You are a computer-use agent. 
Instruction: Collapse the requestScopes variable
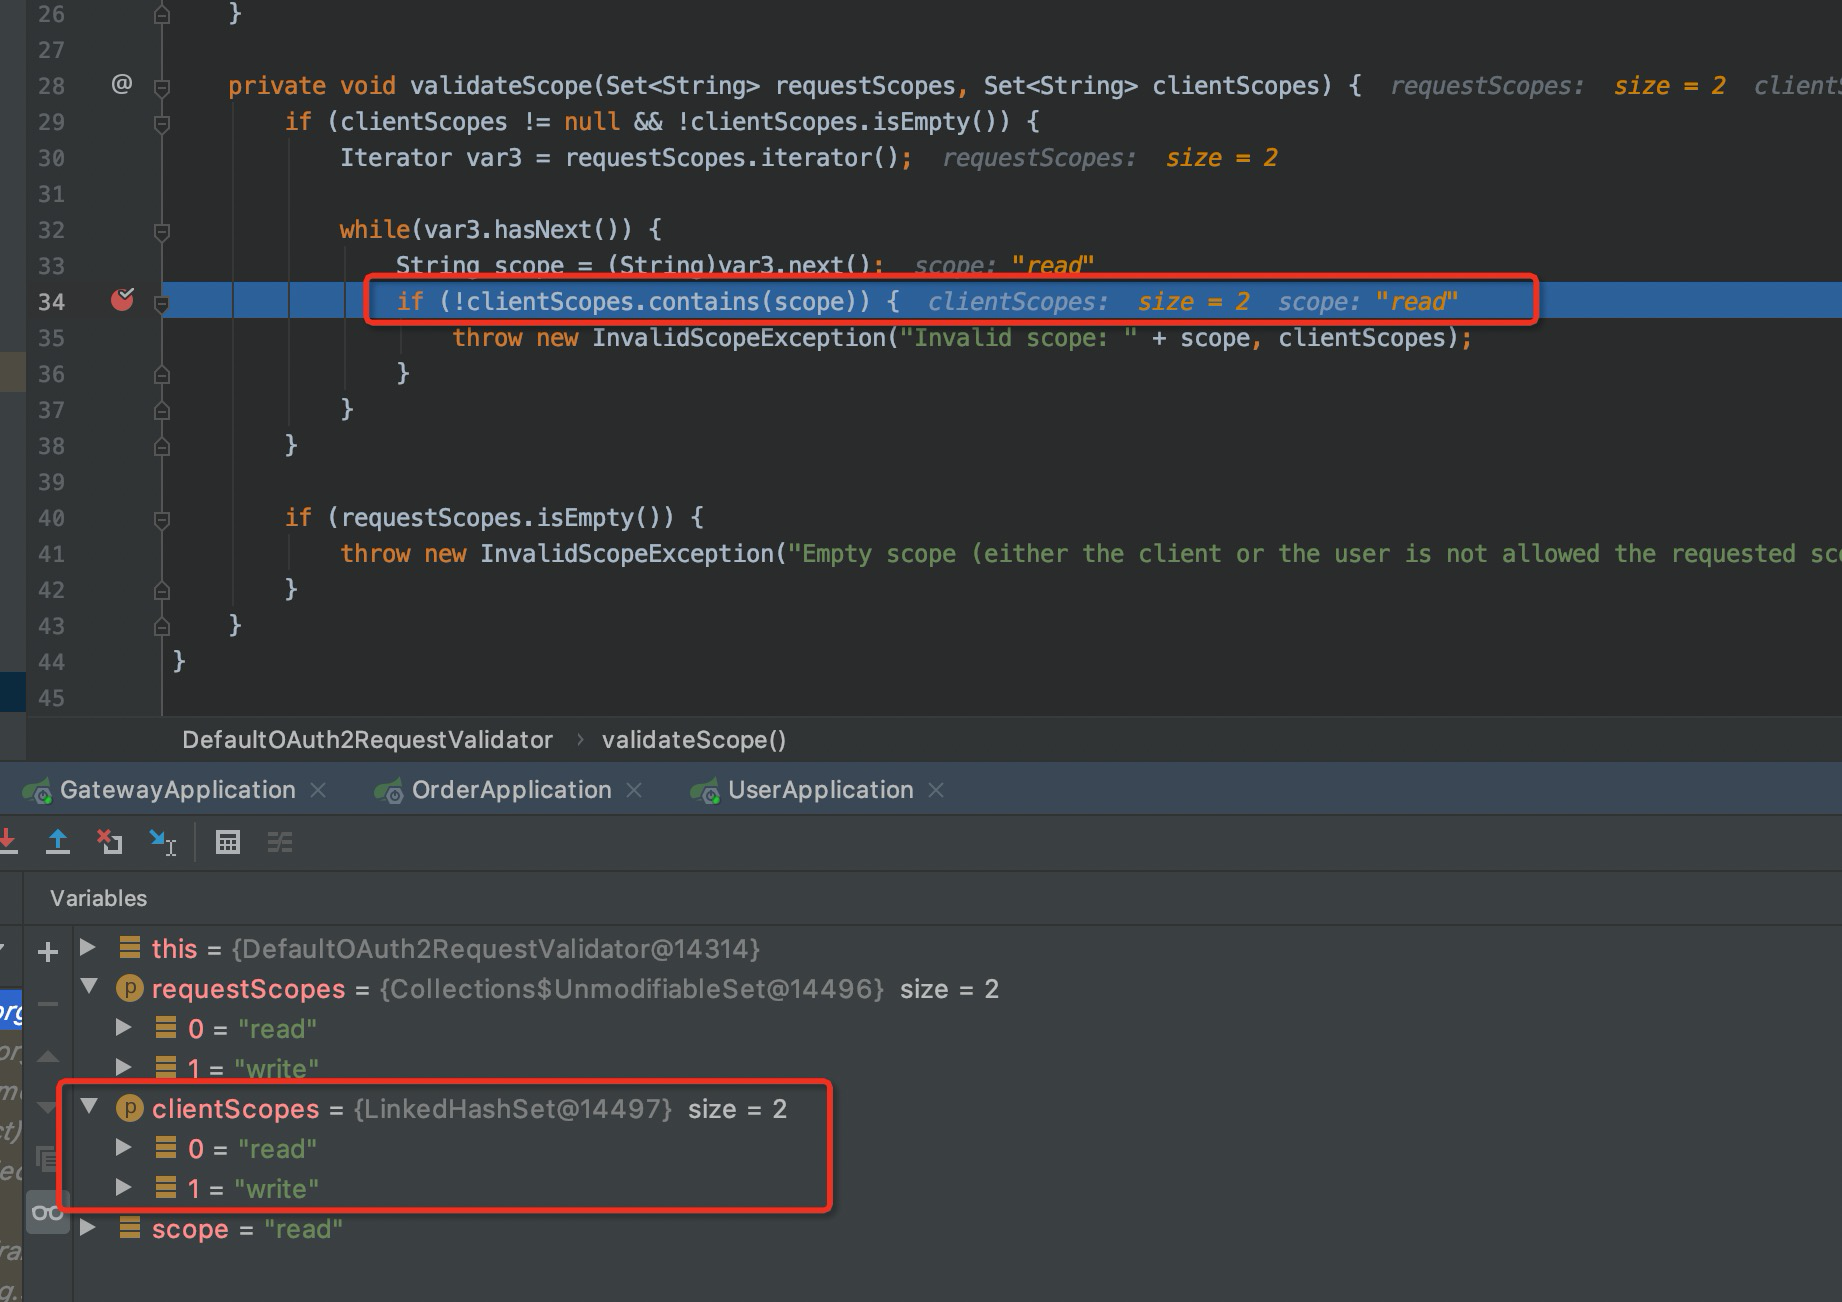tap(89, 988)
